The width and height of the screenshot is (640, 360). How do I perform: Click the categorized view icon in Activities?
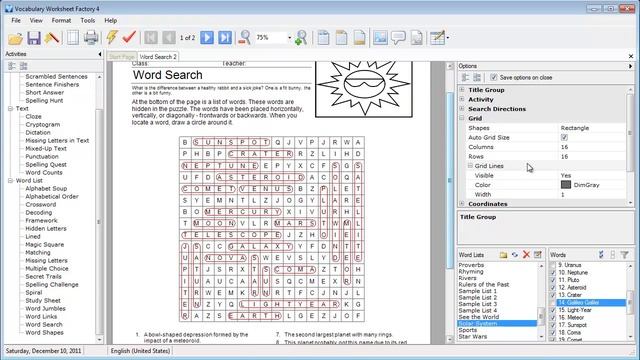point(12,66)
